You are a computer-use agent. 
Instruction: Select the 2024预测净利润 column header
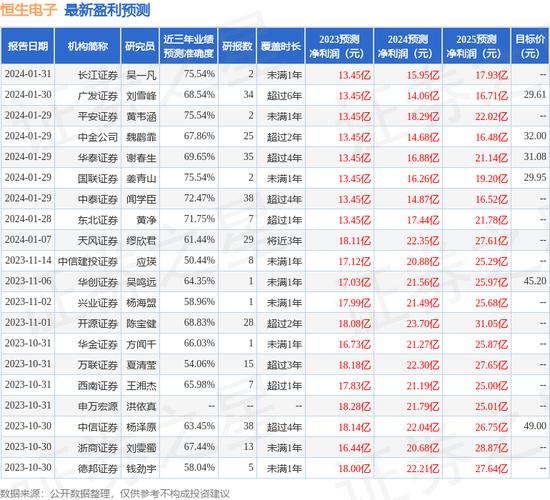click(x=408, y=46)
